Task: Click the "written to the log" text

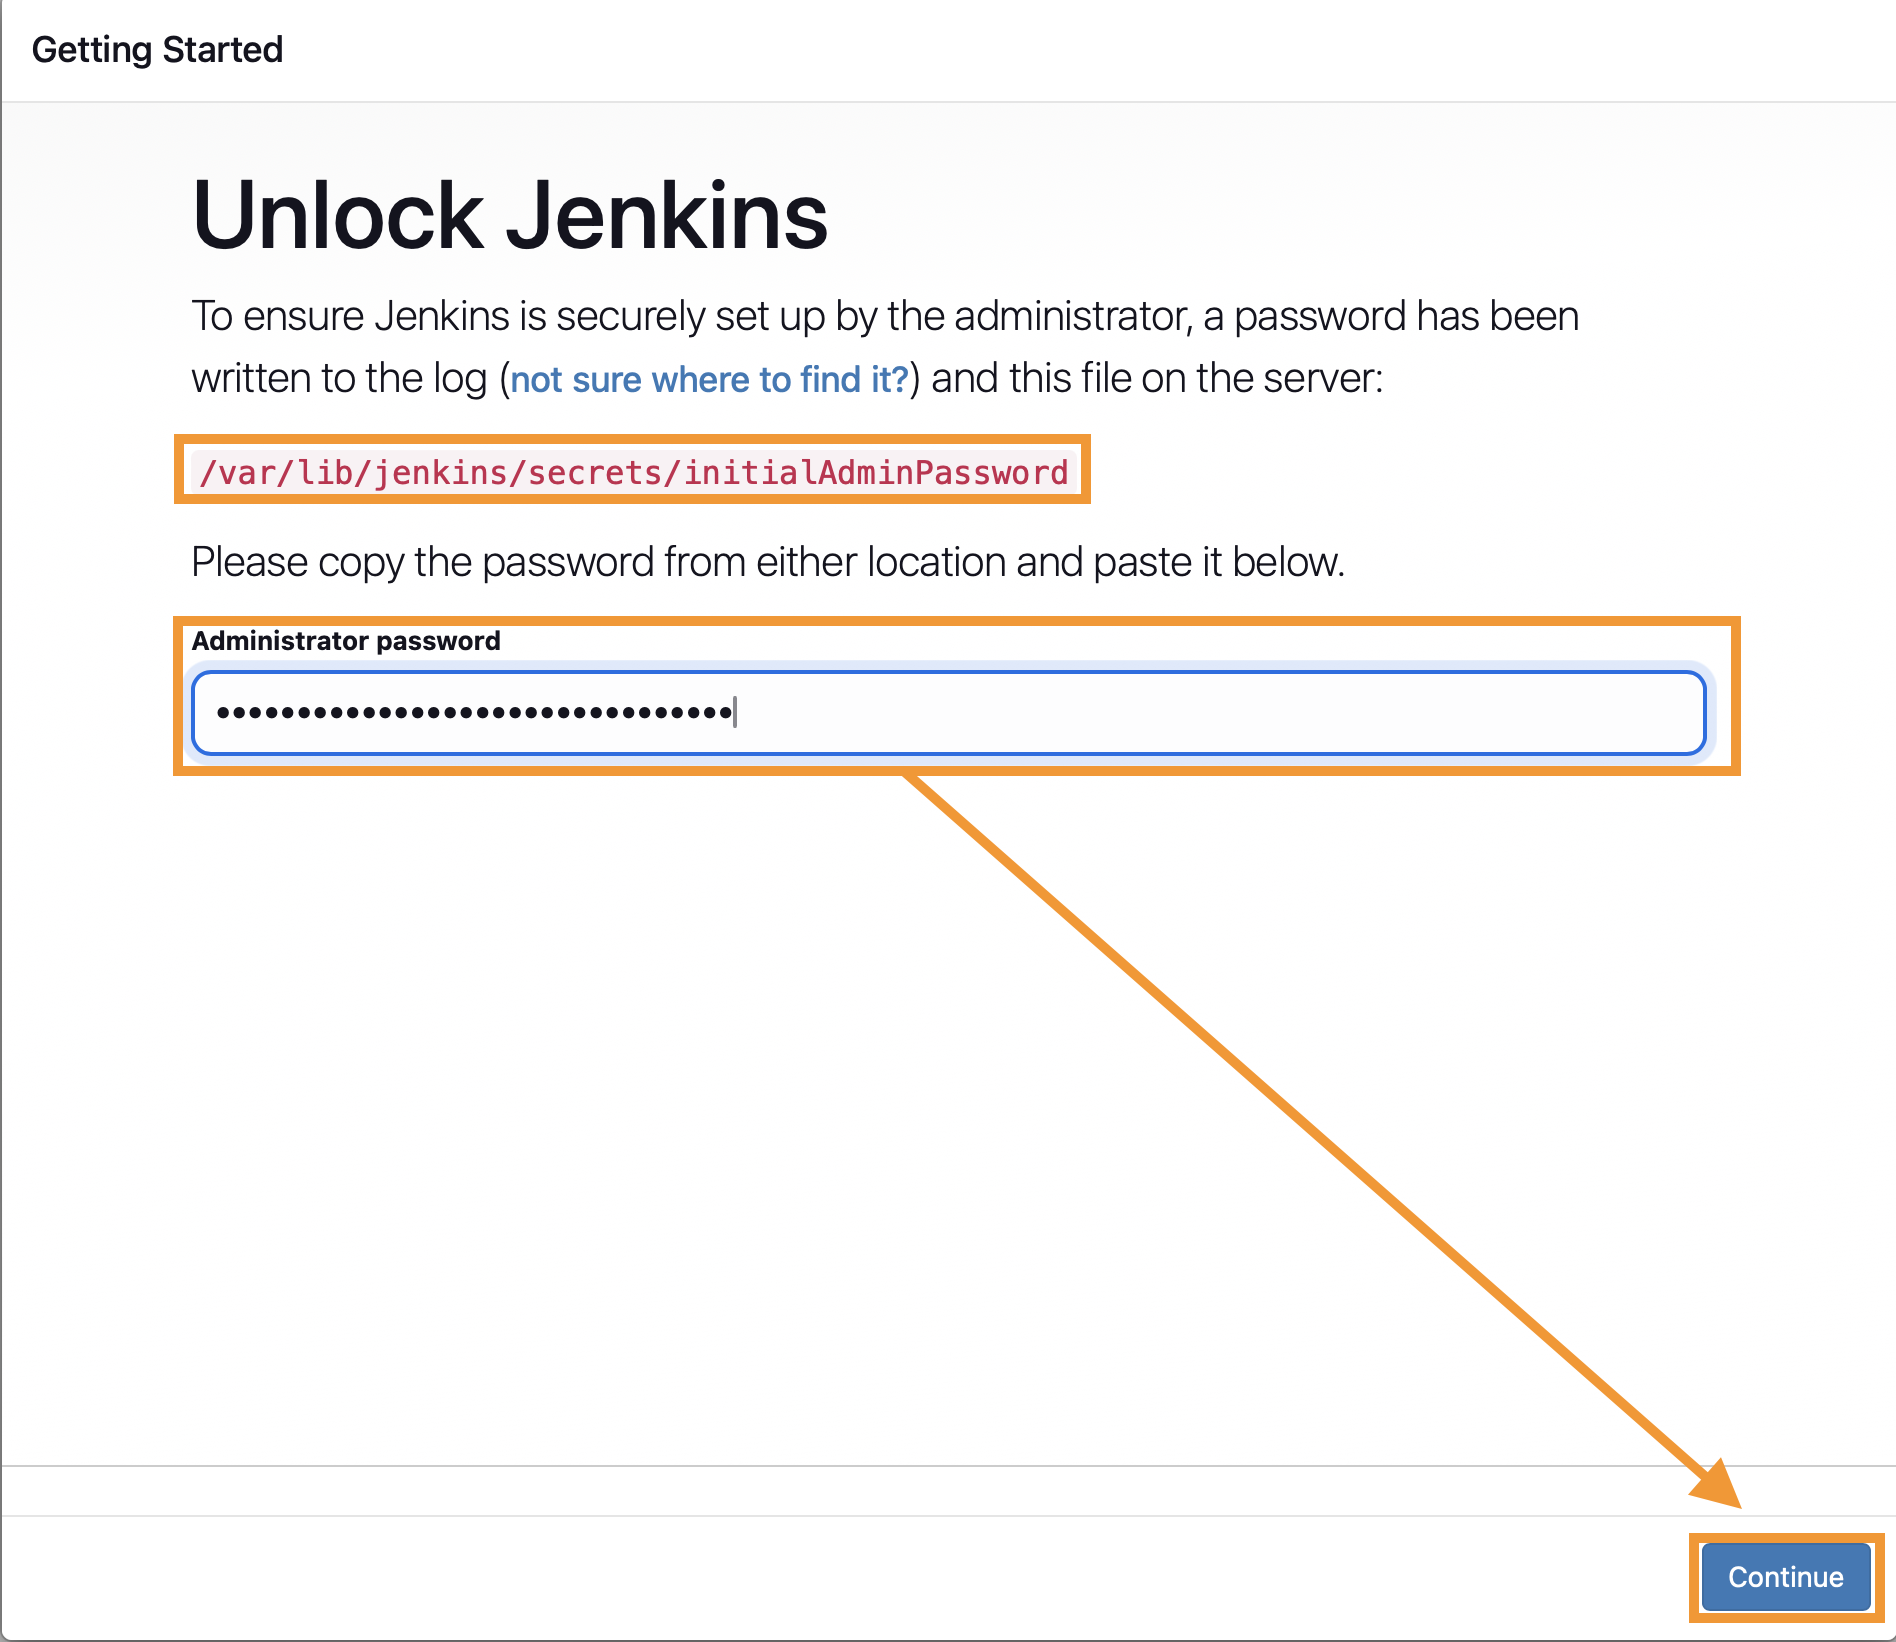Action: pyautogui.click(x=340, y=380)
